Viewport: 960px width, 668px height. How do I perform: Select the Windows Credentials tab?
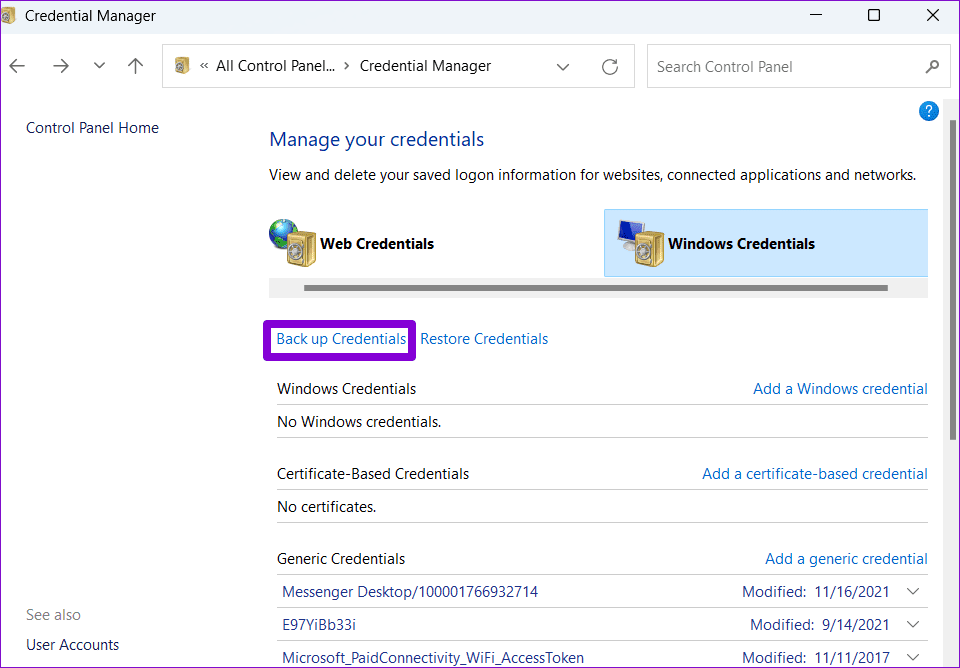pos(741,244)
